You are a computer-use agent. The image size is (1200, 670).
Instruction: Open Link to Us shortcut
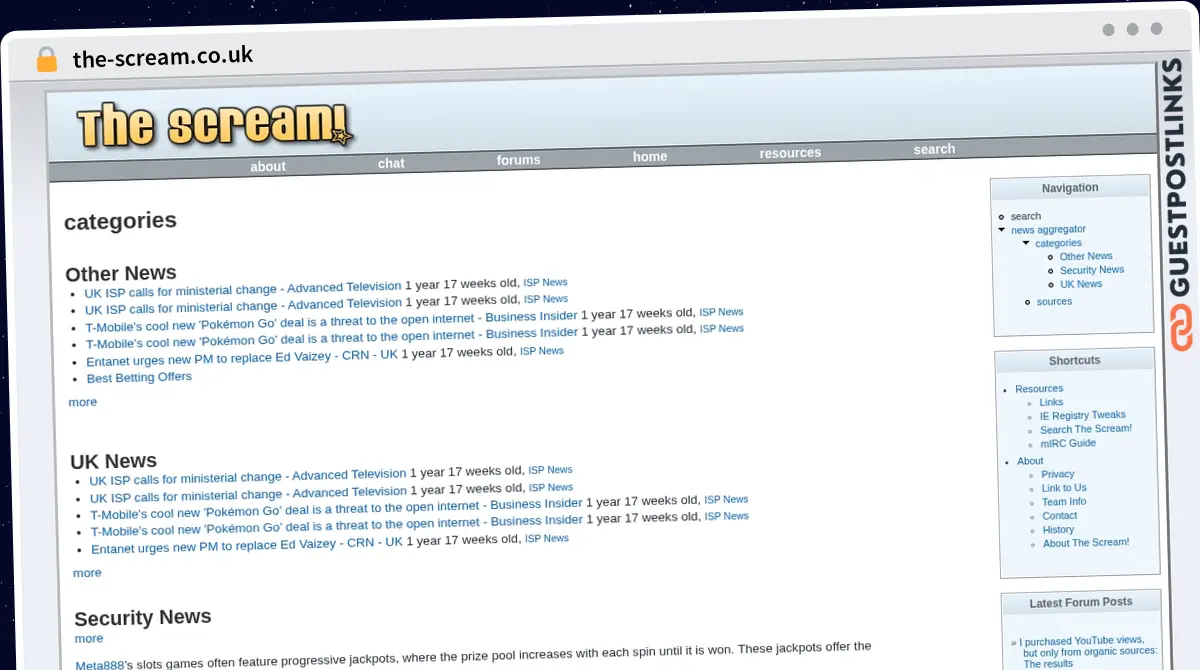(x=1064, y=488)
